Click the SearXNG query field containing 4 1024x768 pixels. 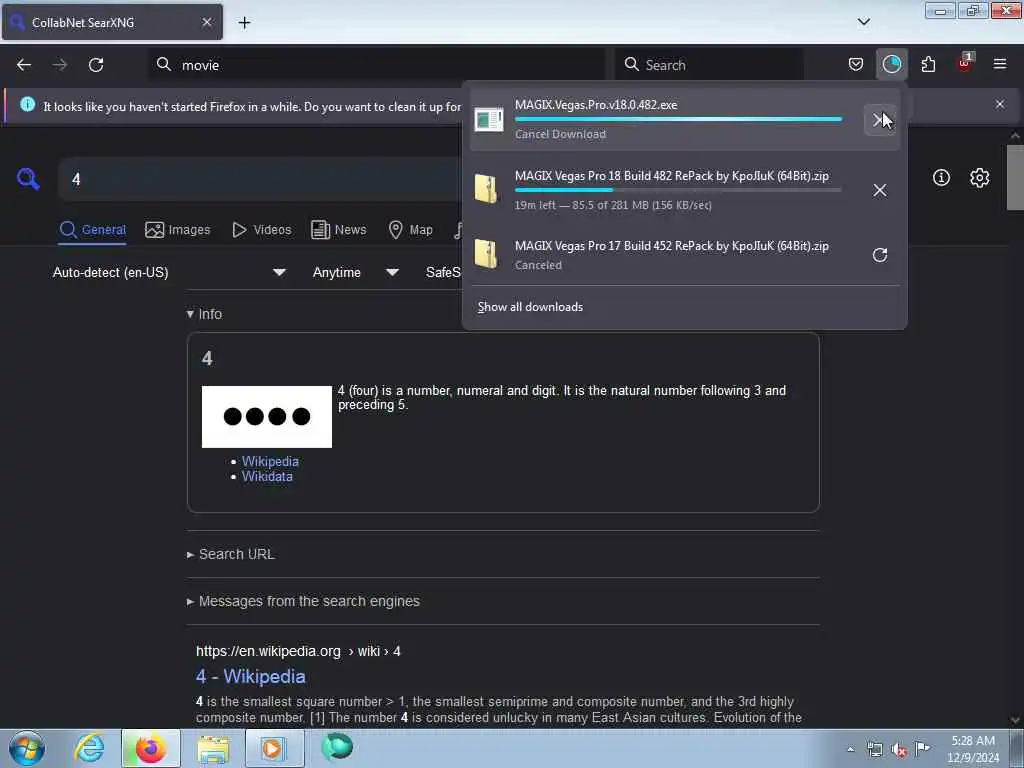(261, 179)
